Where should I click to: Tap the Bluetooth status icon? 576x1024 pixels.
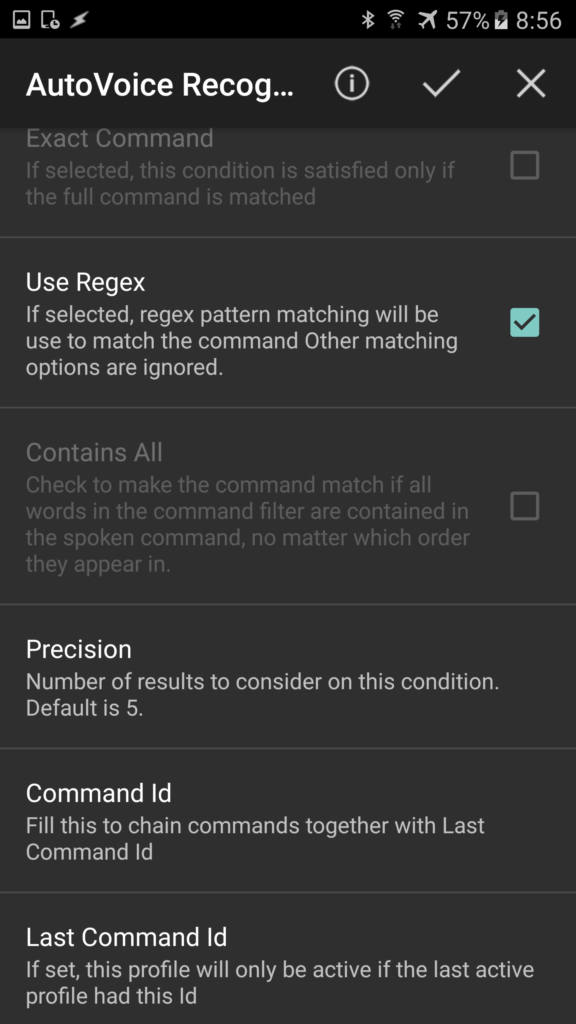tap(368, 20)
